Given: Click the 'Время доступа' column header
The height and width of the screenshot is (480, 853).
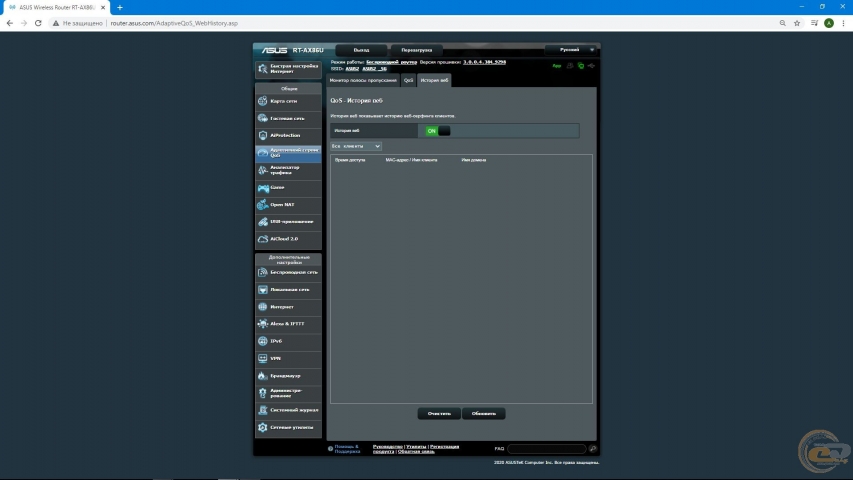Looking at the screenshot, I should tap(350, 161).
